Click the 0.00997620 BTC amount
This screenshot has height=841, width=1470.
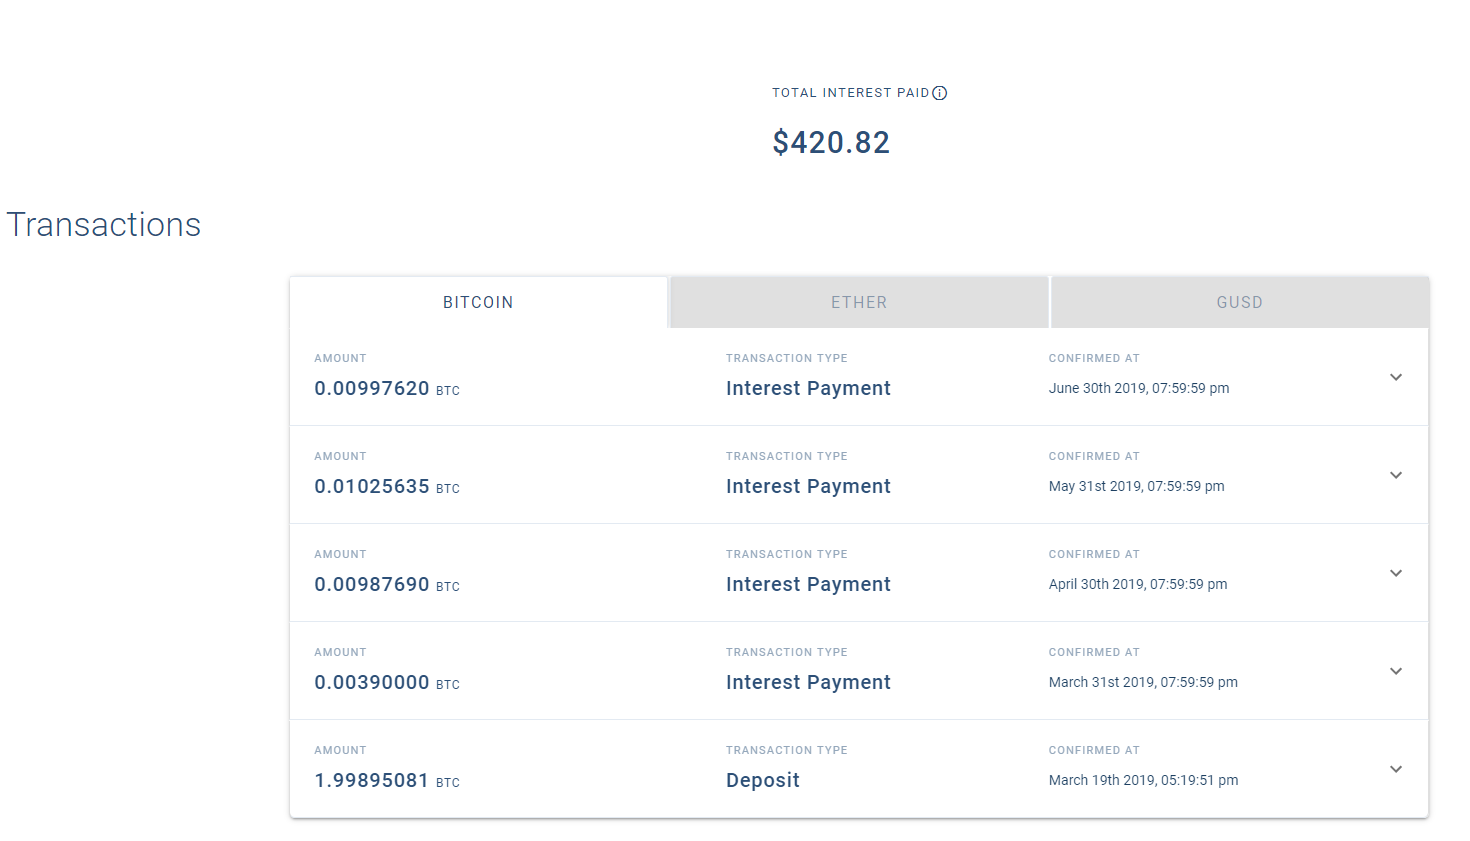(x=387, y=388)
